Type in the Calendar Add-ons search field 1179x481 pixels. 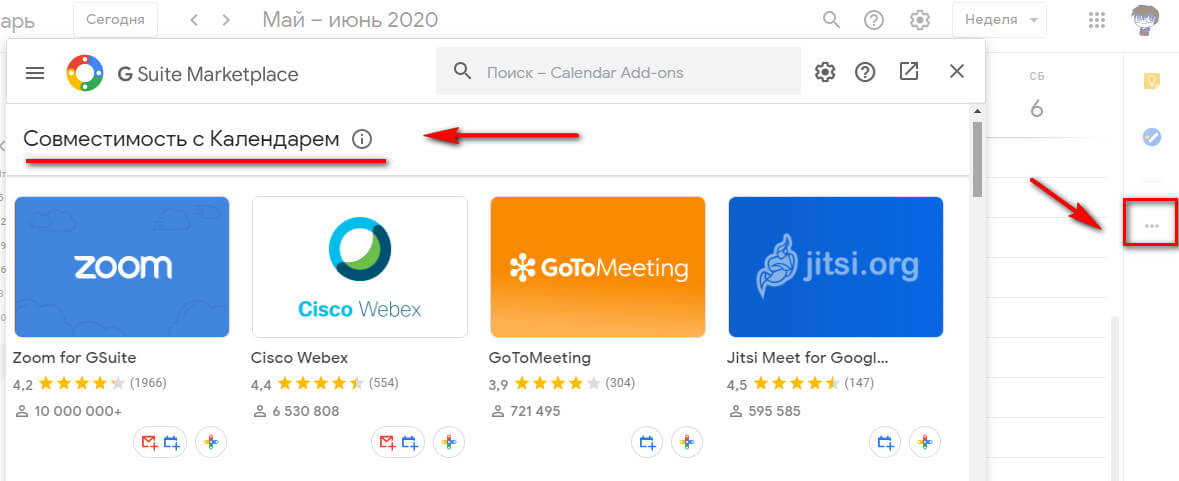[x=630, y=73]
